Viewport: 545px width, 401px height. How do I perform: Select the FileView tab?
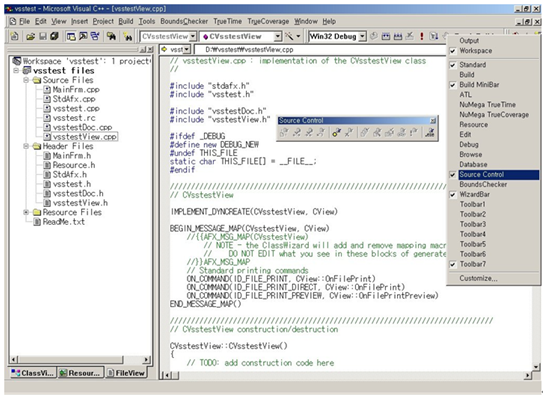(x=126, y=373)
